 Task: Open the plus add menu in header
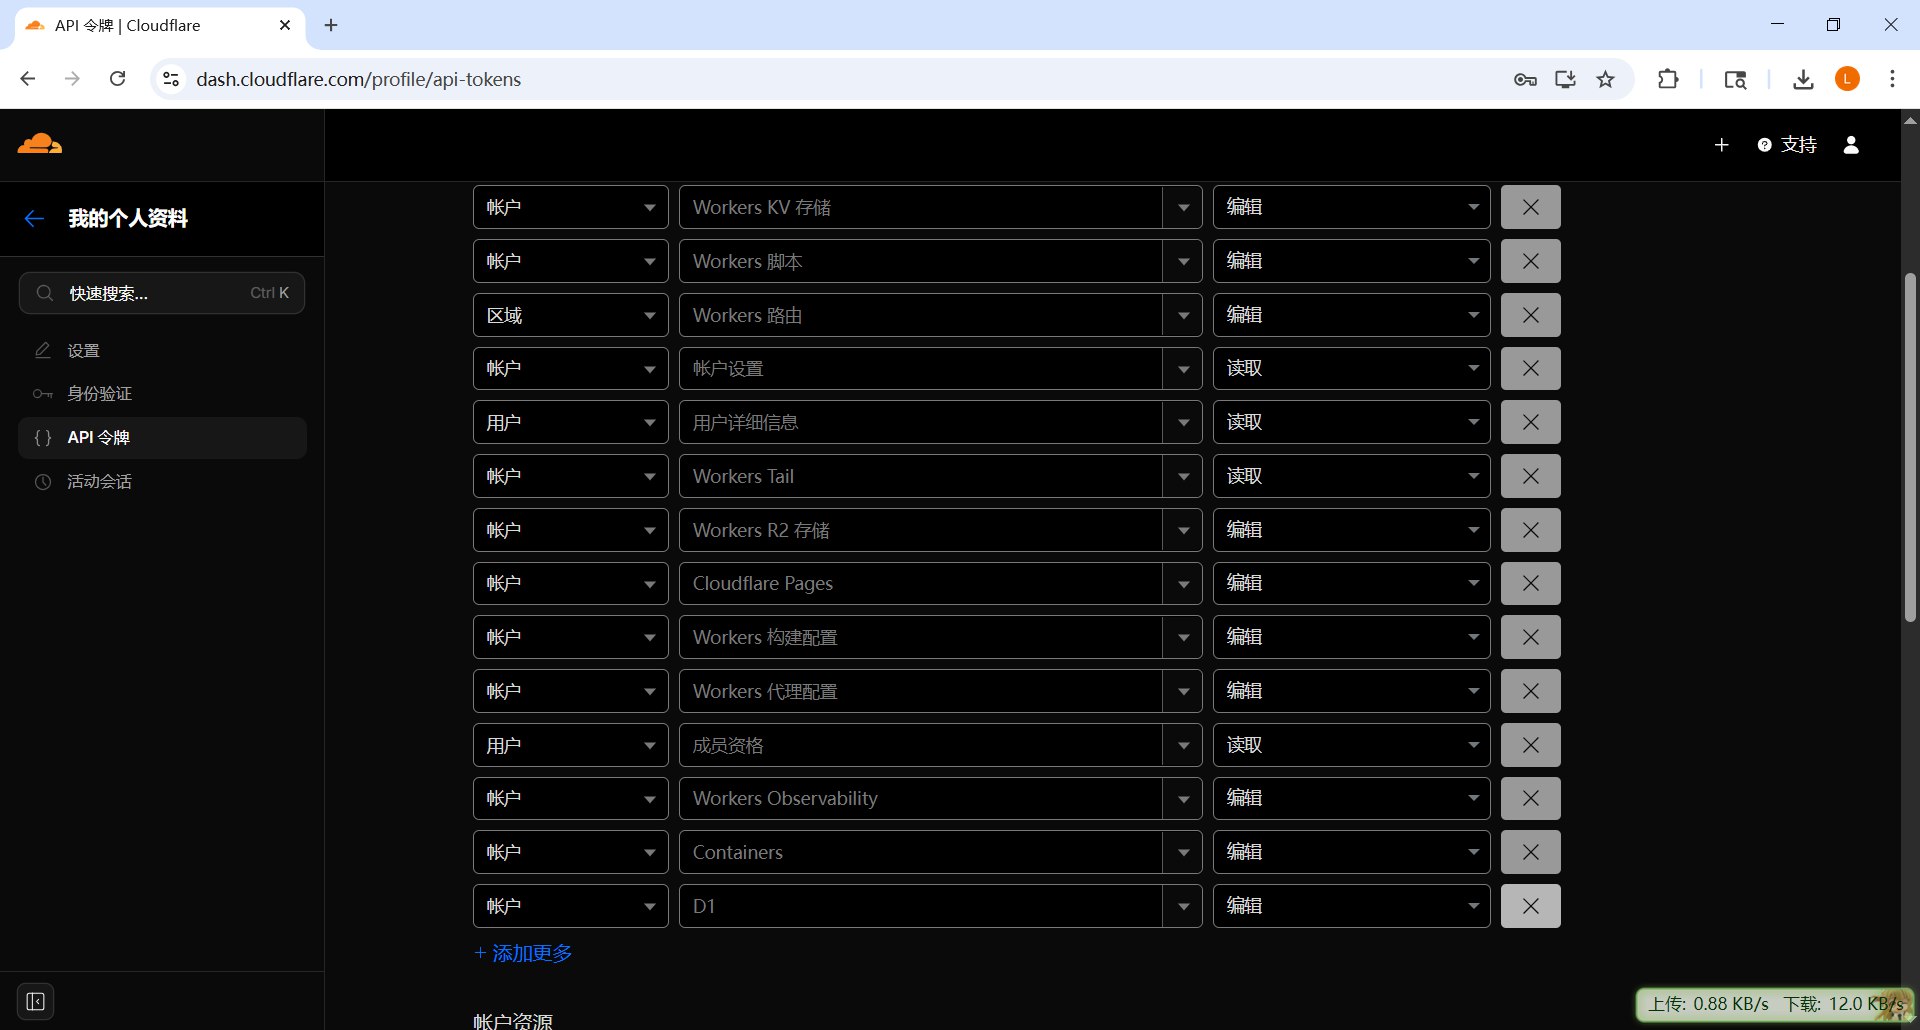[1721, 145]
